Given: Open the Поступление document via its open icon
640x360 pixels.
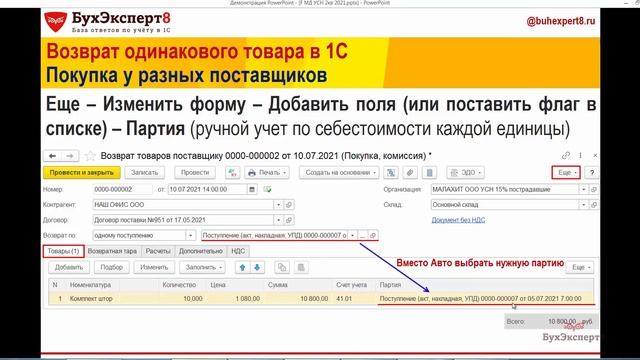Looking at the screenshot, I should (373, 236).
